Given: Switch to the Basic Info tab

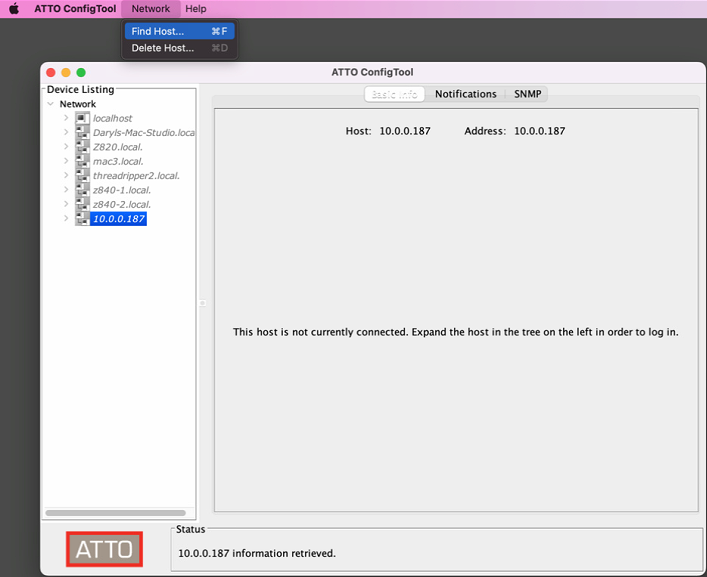Looking at the screenshot, I should (x=395, y=94).
